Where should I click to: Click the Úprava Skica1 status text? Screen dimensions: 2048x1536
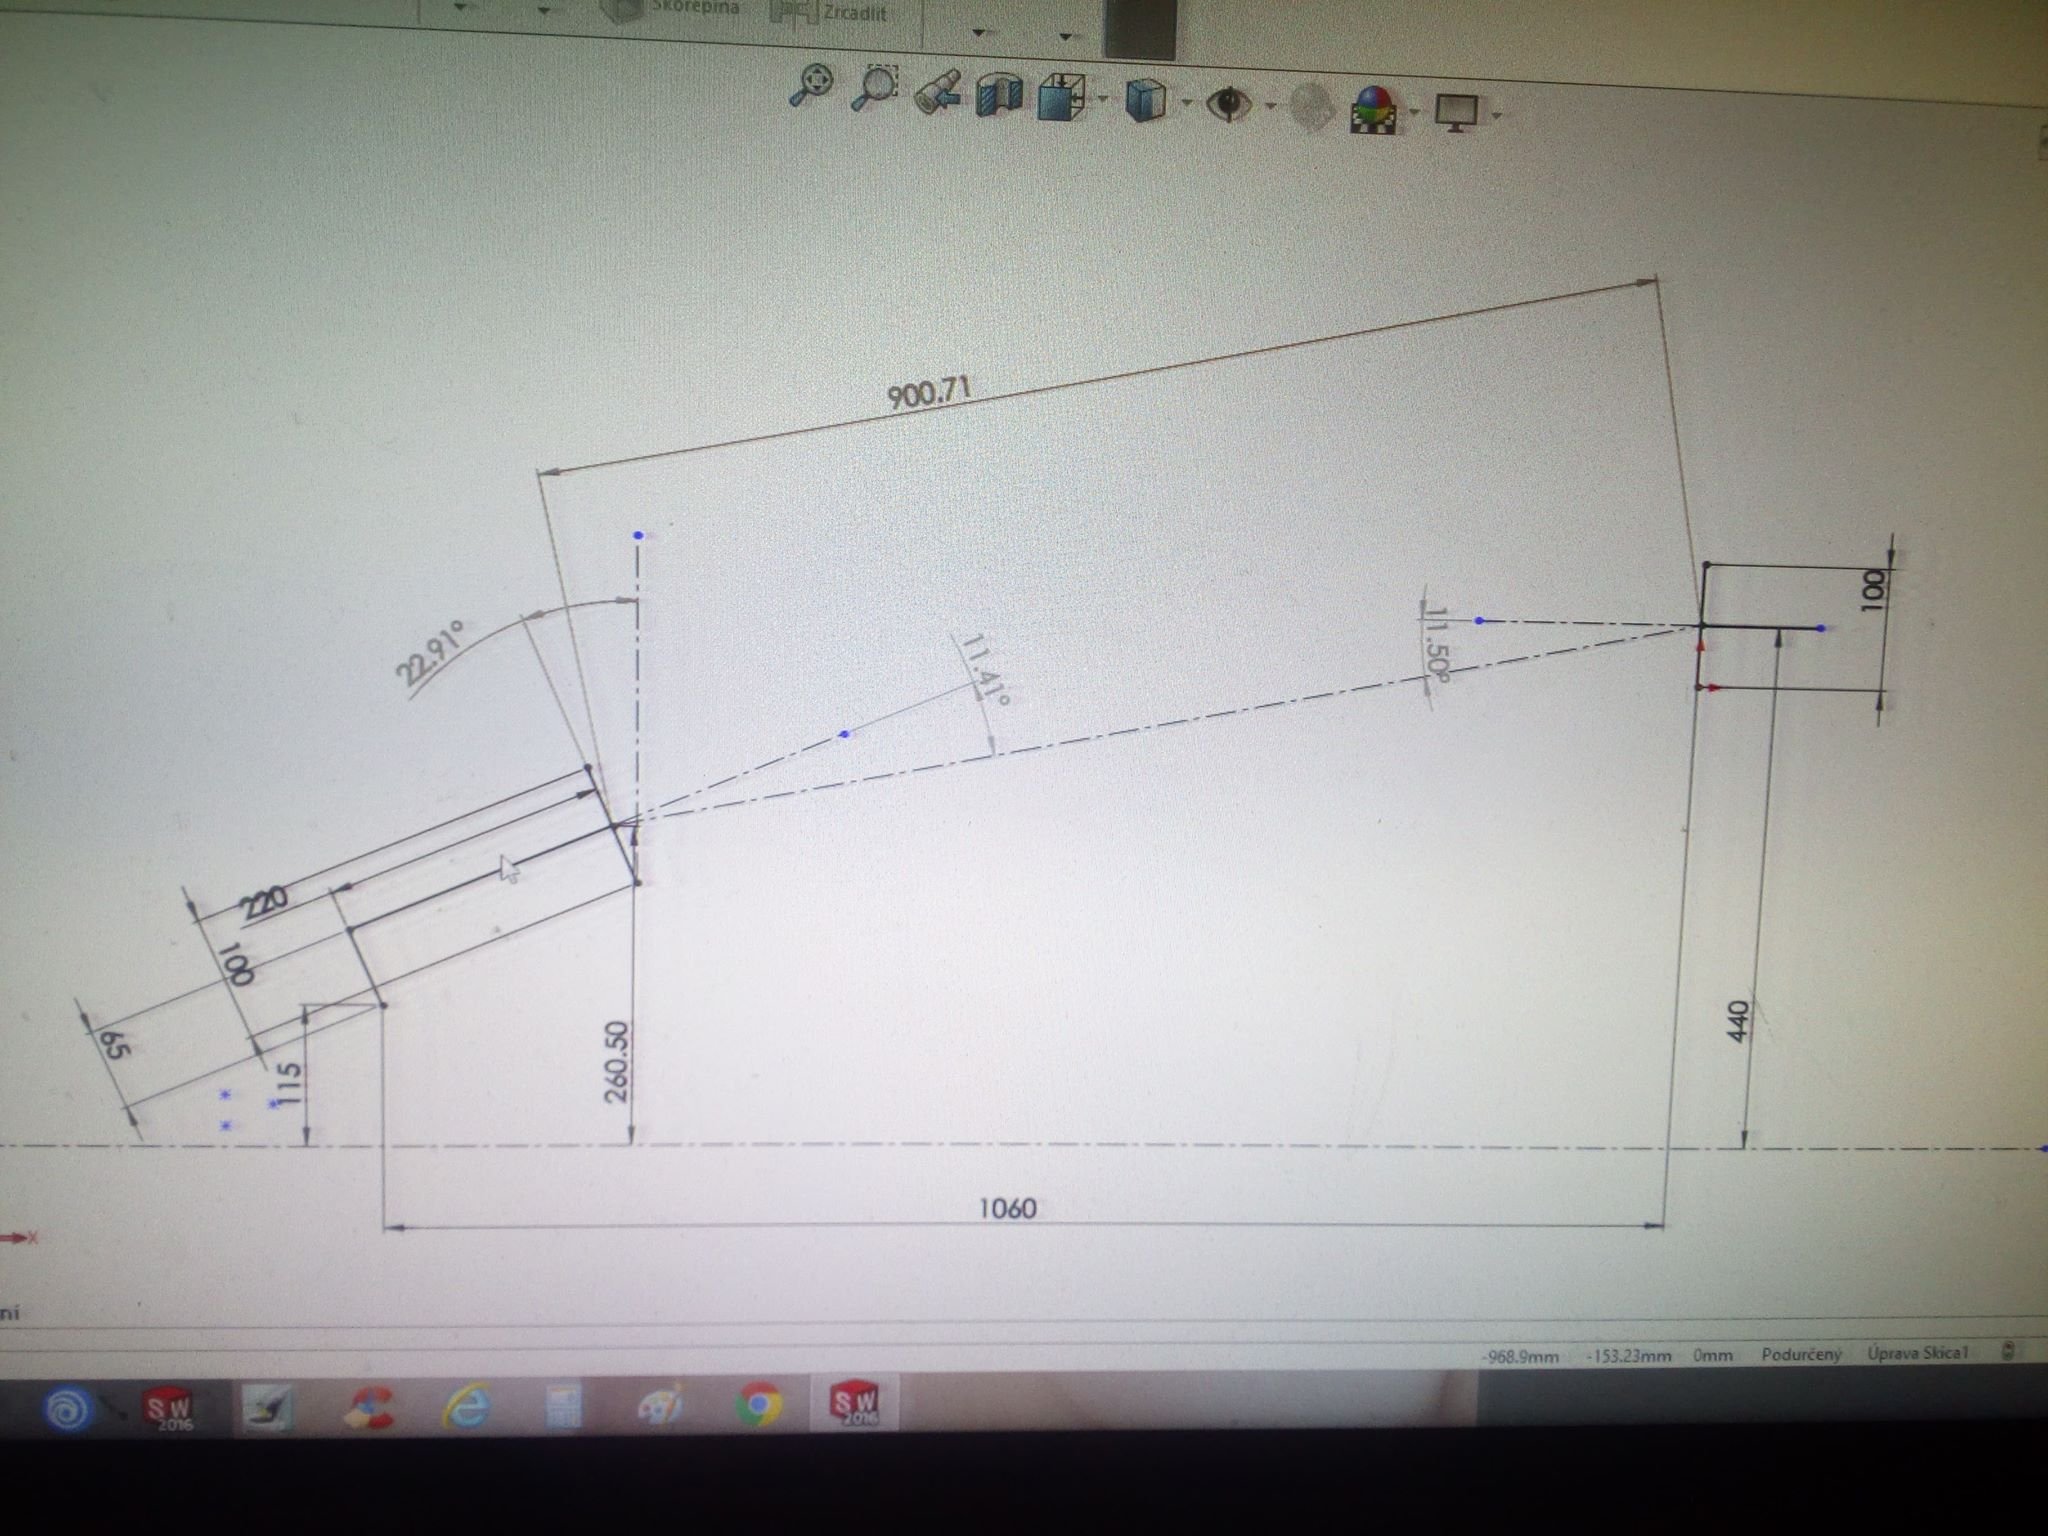[x=1917, y=1353]
